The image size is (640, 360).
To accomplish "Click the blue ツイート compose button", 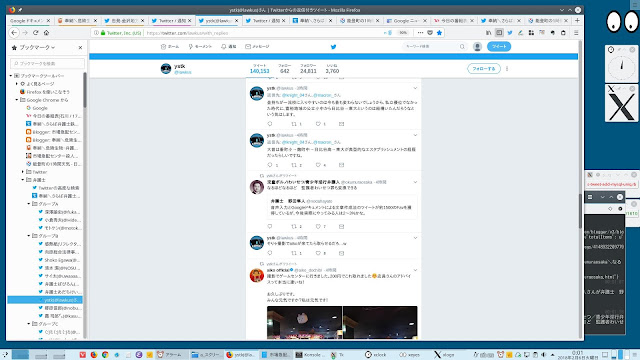I will (499, 47).
